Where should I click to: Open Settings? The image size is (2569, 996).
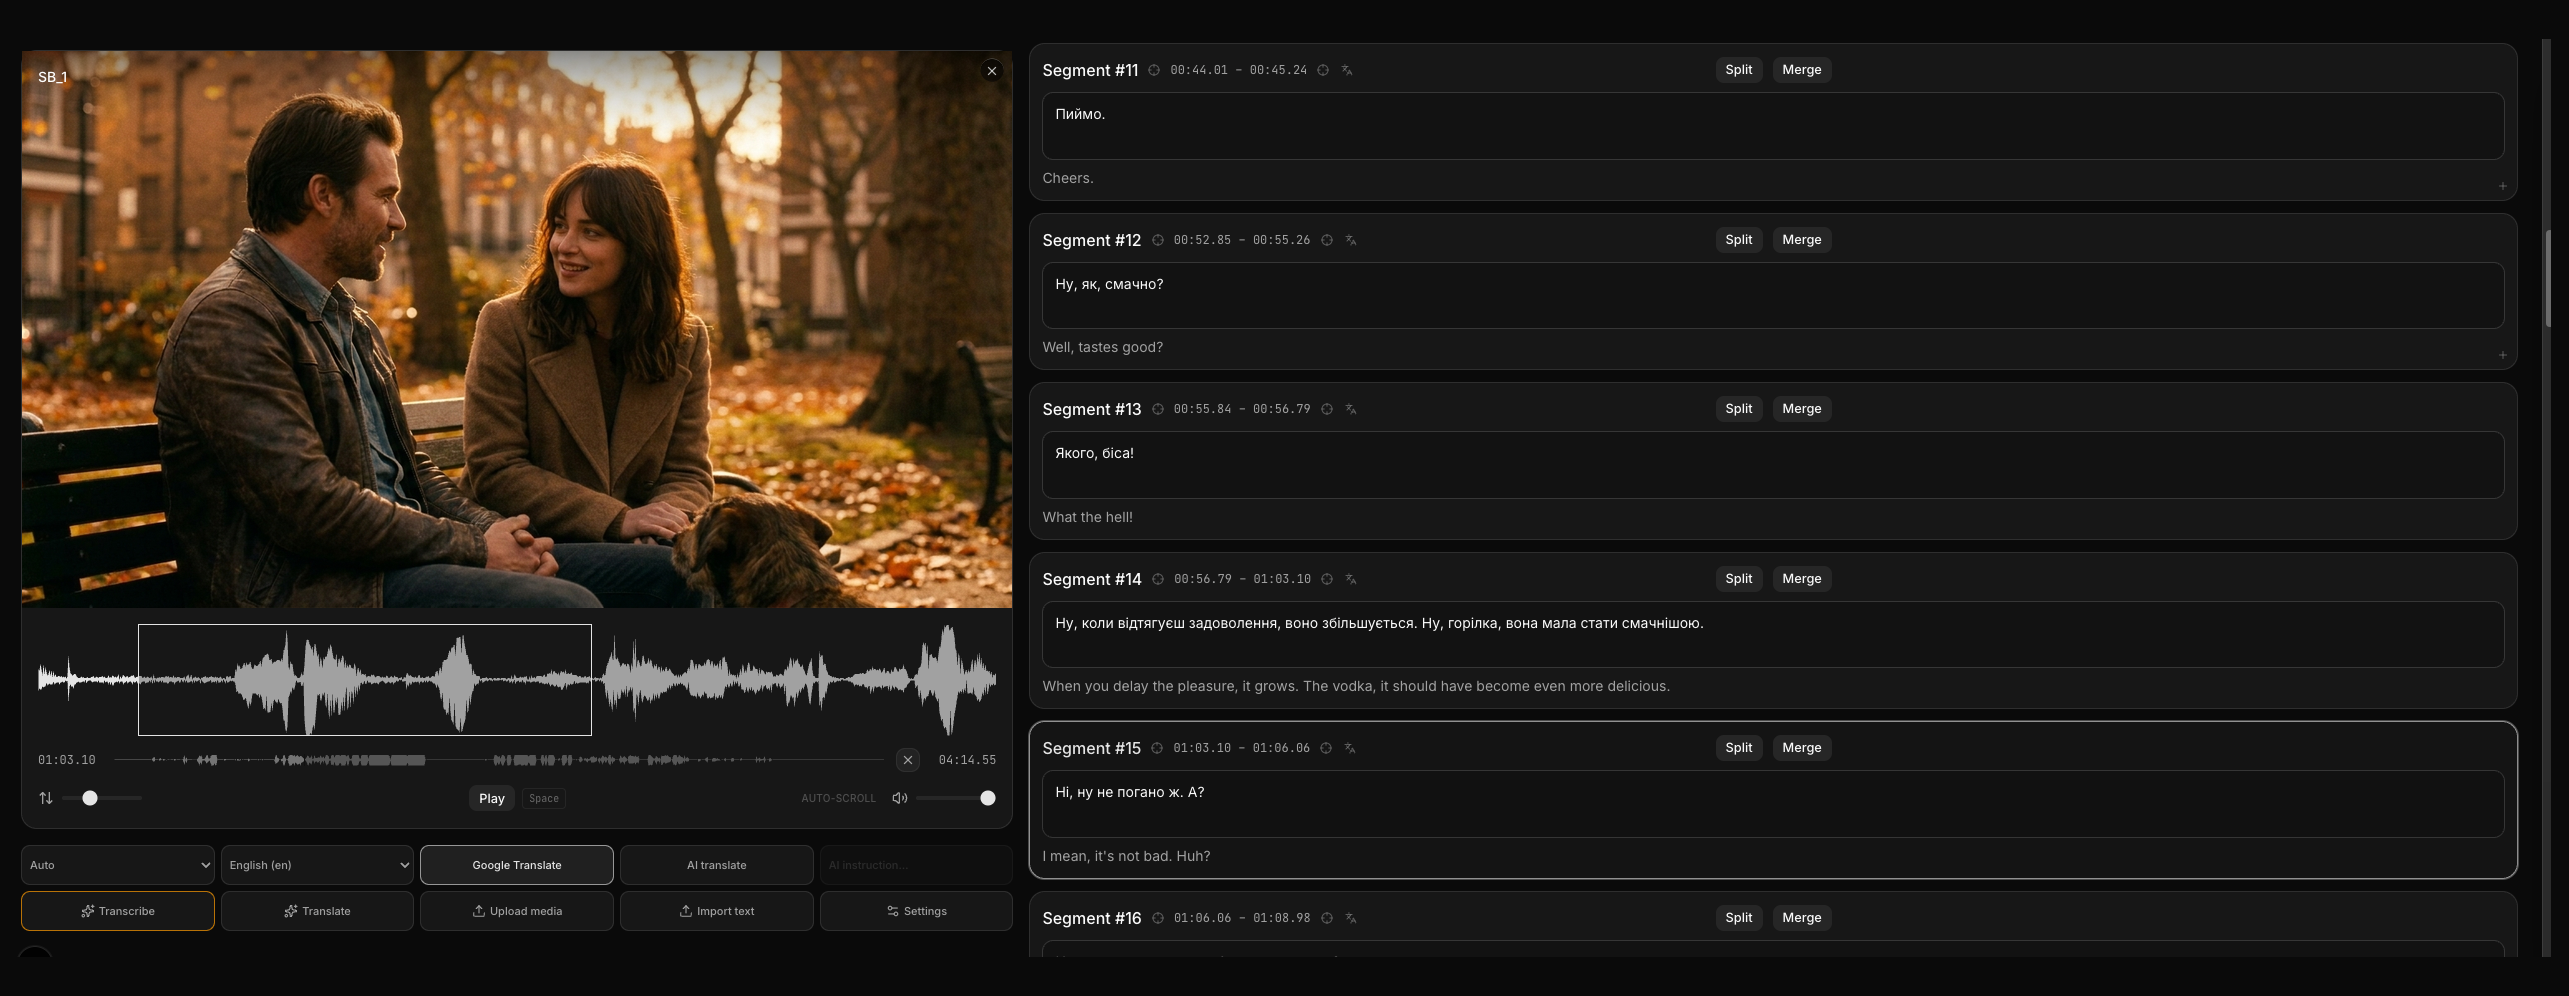(x=916, y=911)
